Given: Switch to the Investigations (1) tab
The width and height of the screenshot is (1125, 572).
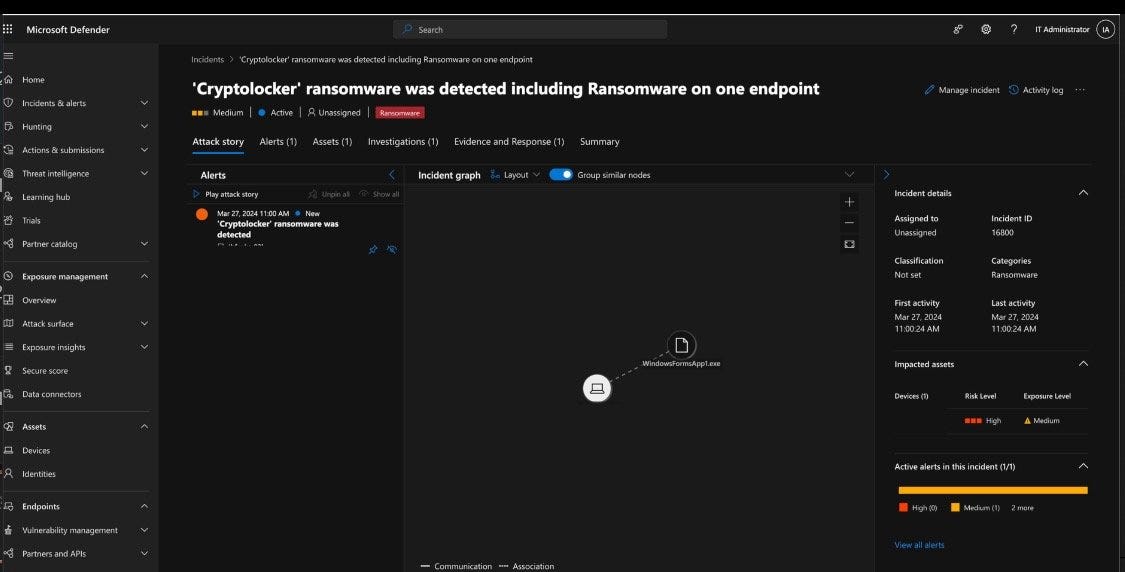Looking at the screenshot, I should click(403, 141).
